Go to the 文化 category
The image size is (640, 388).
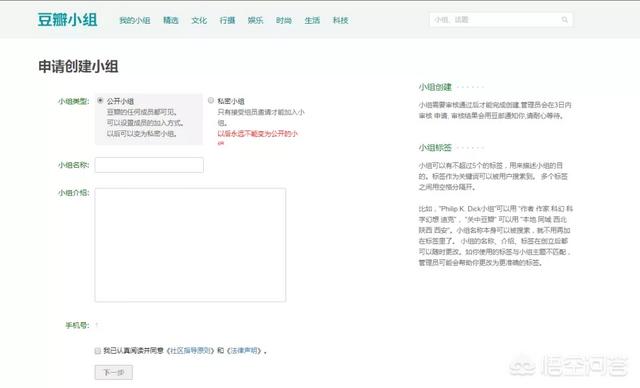pos(199,20)
